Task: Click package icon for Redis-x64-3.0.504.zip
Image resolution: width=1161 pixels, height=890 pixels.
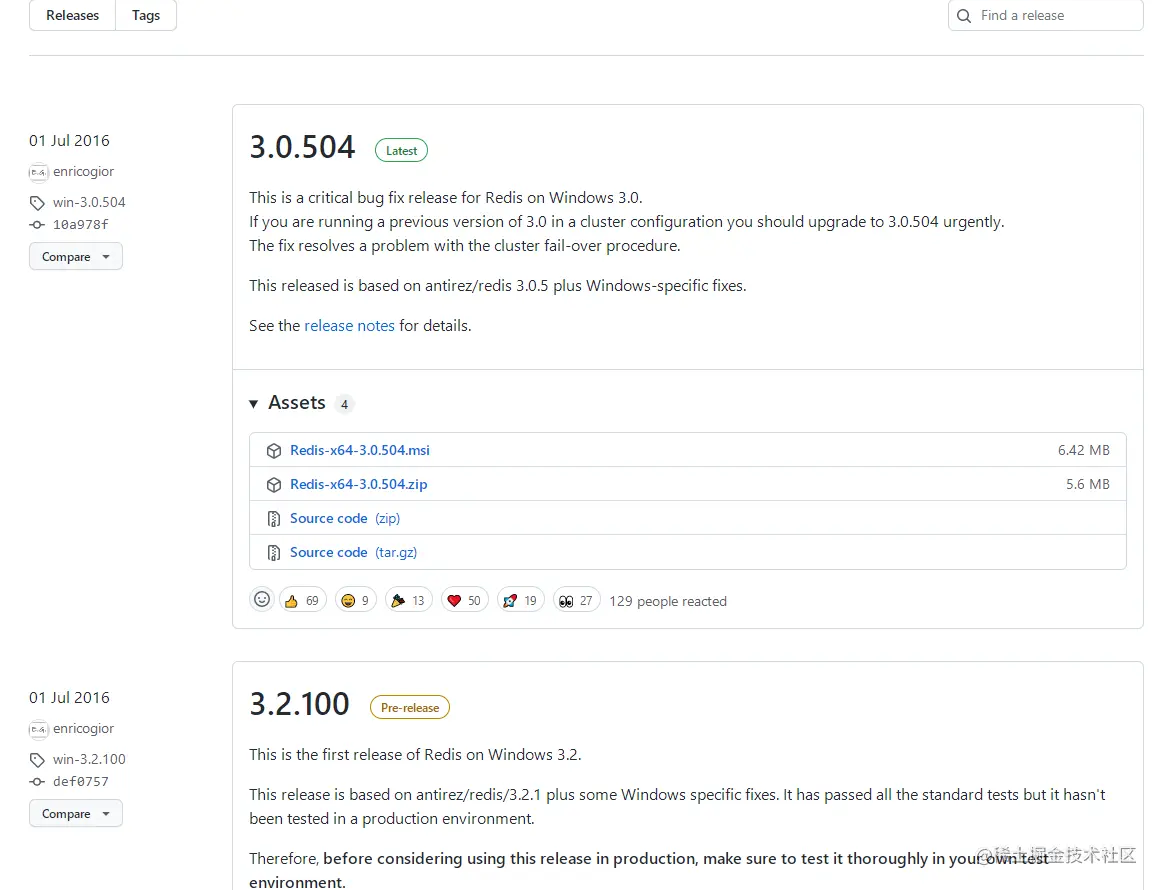Action: point(274,484)
